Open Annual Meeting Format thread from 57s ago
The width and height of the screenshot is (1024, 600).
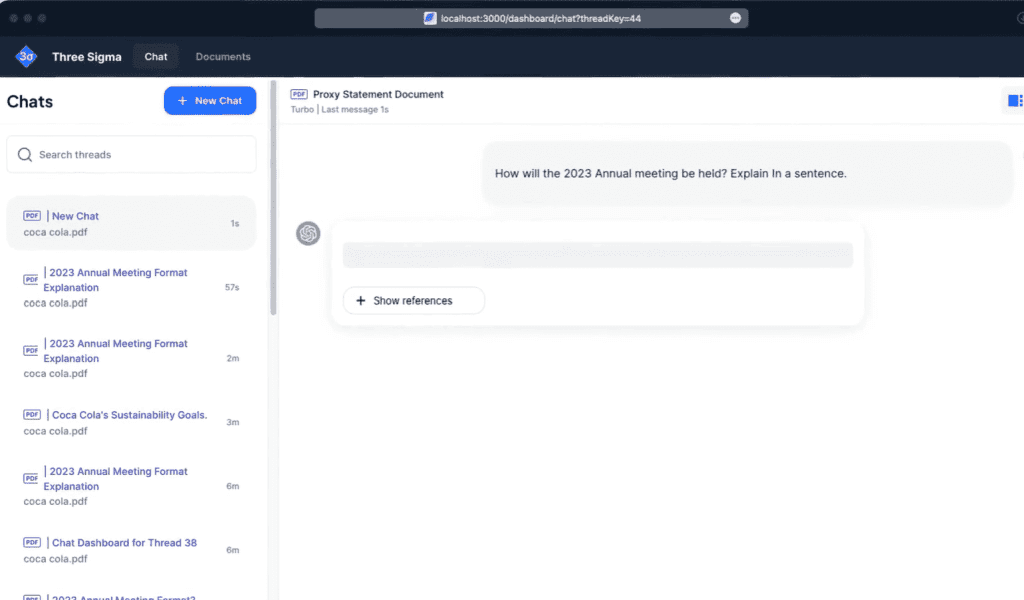coord(115,280)
